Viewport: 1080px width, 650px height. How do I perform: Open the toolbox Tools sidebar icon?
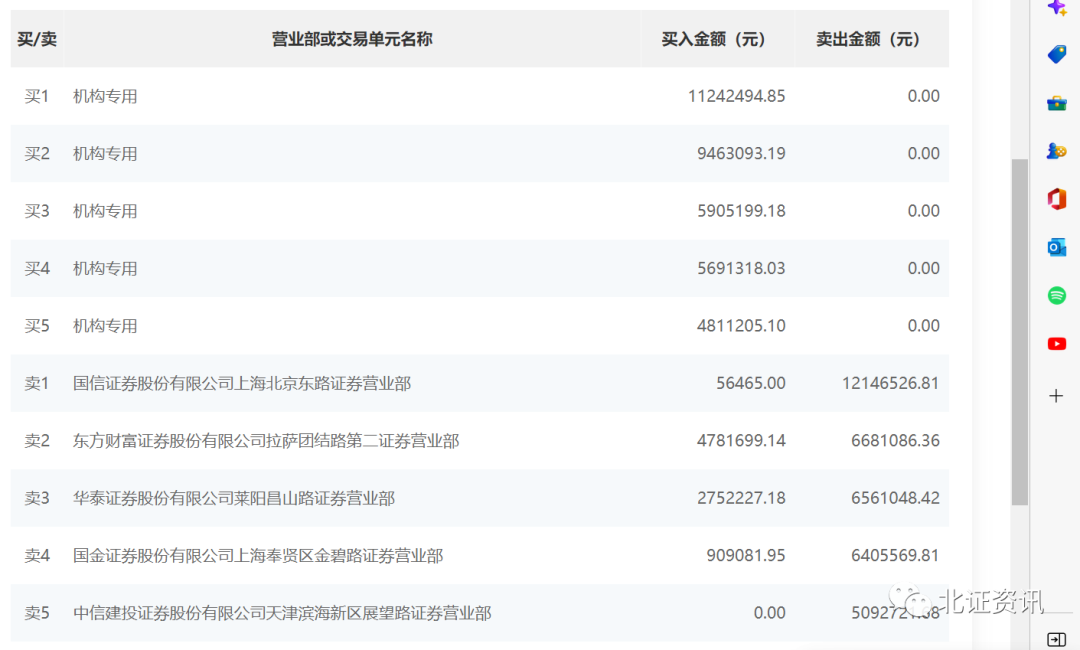pyautogui.click(x=1057, y=103)
